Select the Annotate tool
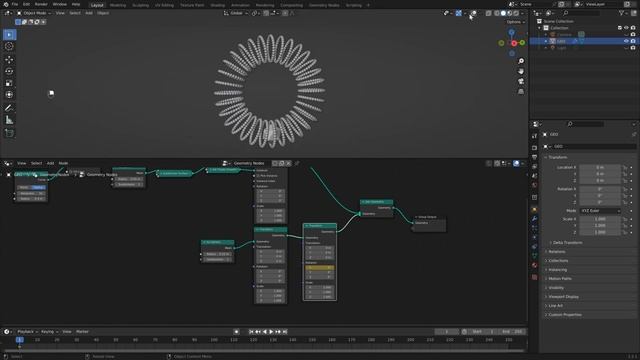640x360 pixels. click(9, 108)
